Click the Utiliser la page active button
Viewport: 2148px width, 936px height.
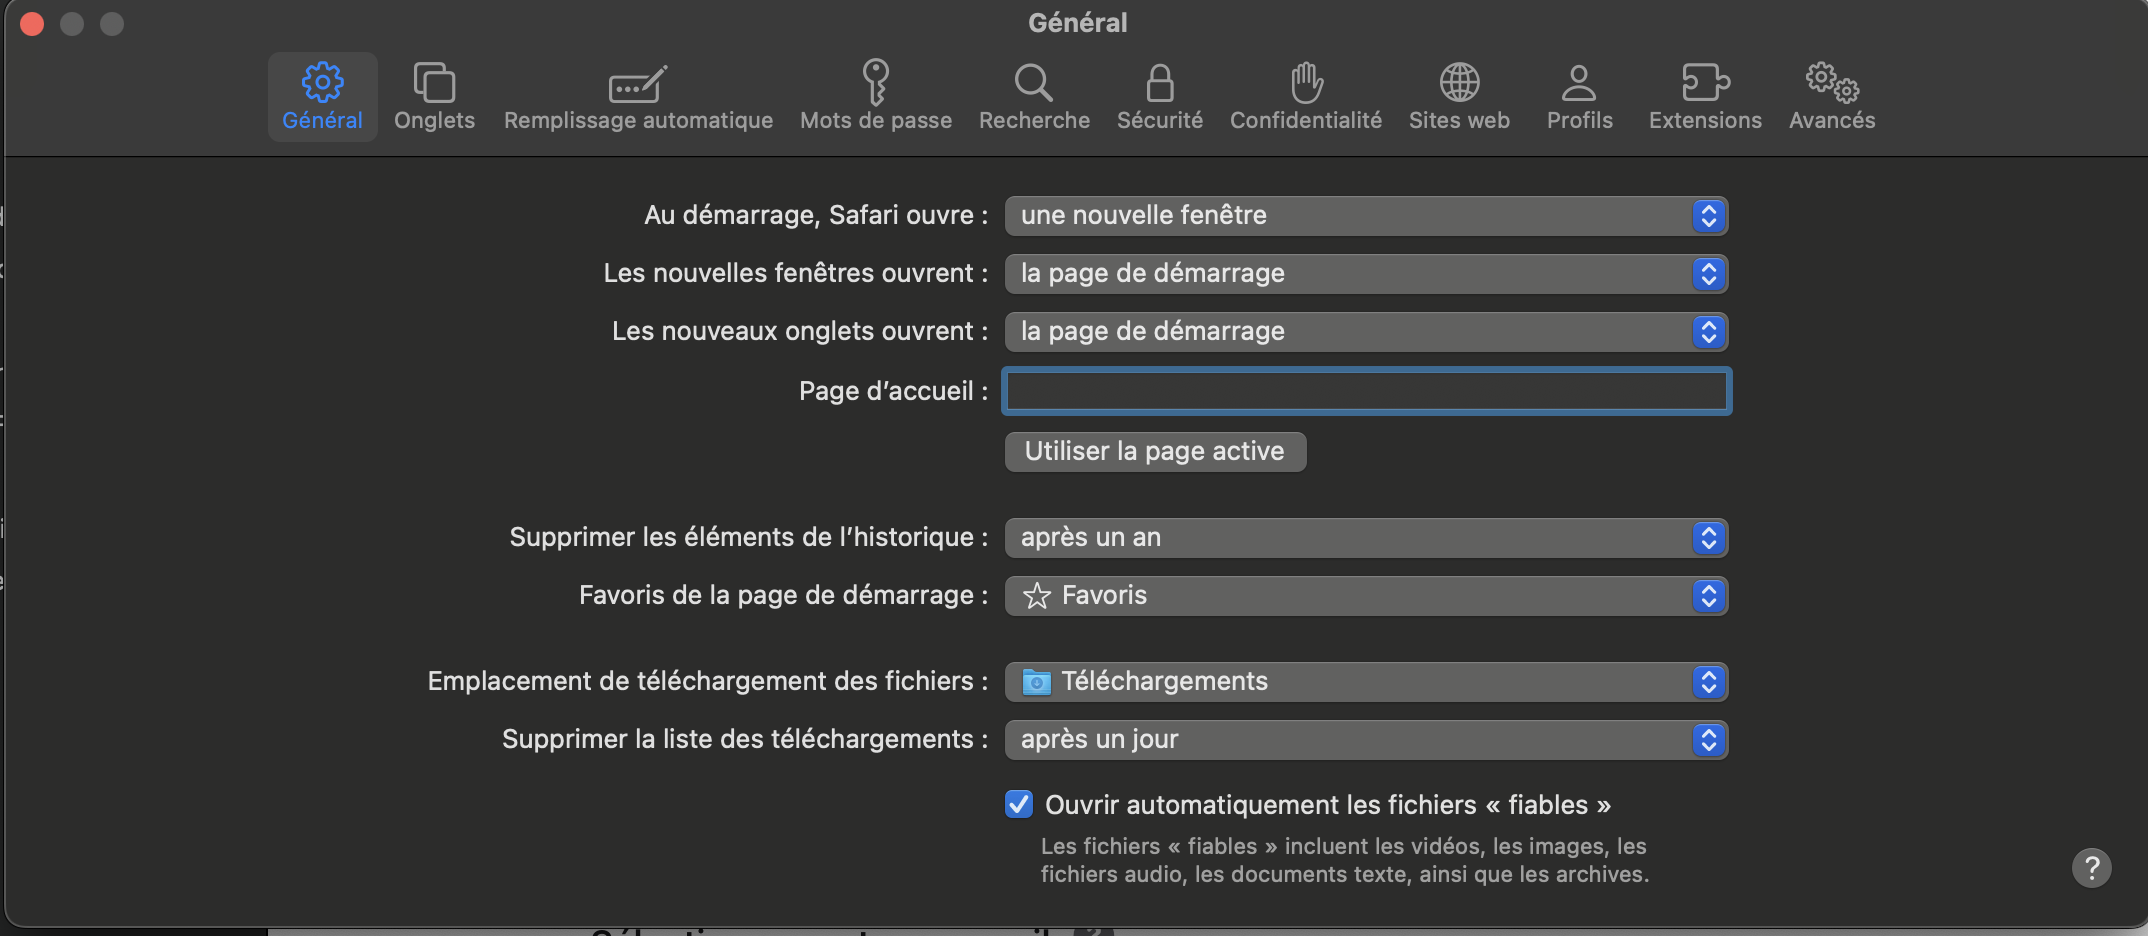1155,452
